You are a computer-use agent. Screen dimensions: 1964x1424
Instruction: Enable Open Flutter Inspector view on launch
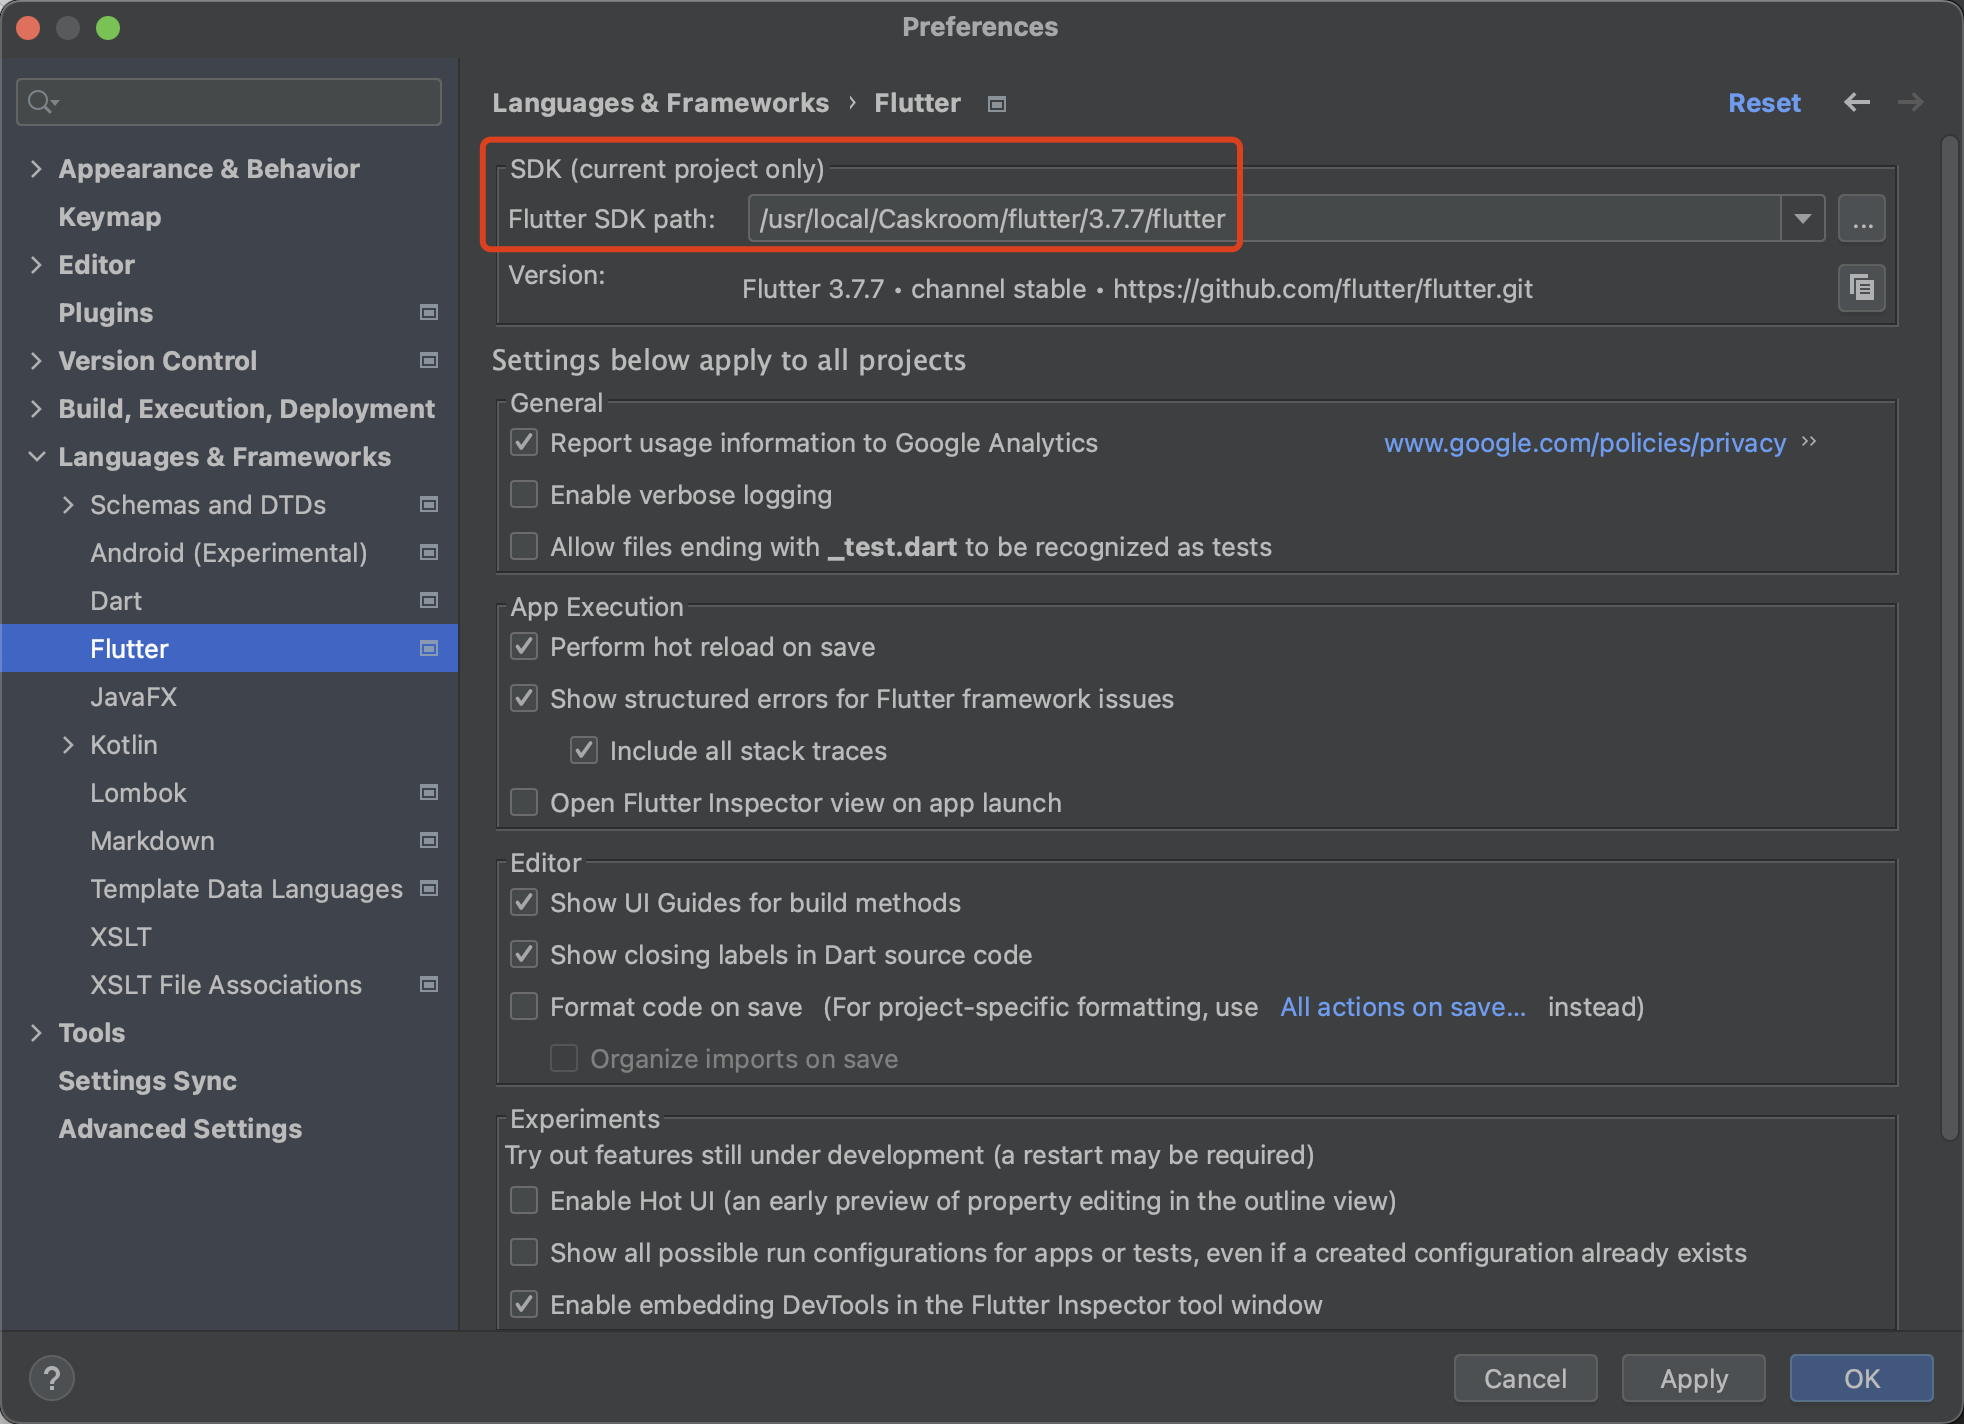524,803
